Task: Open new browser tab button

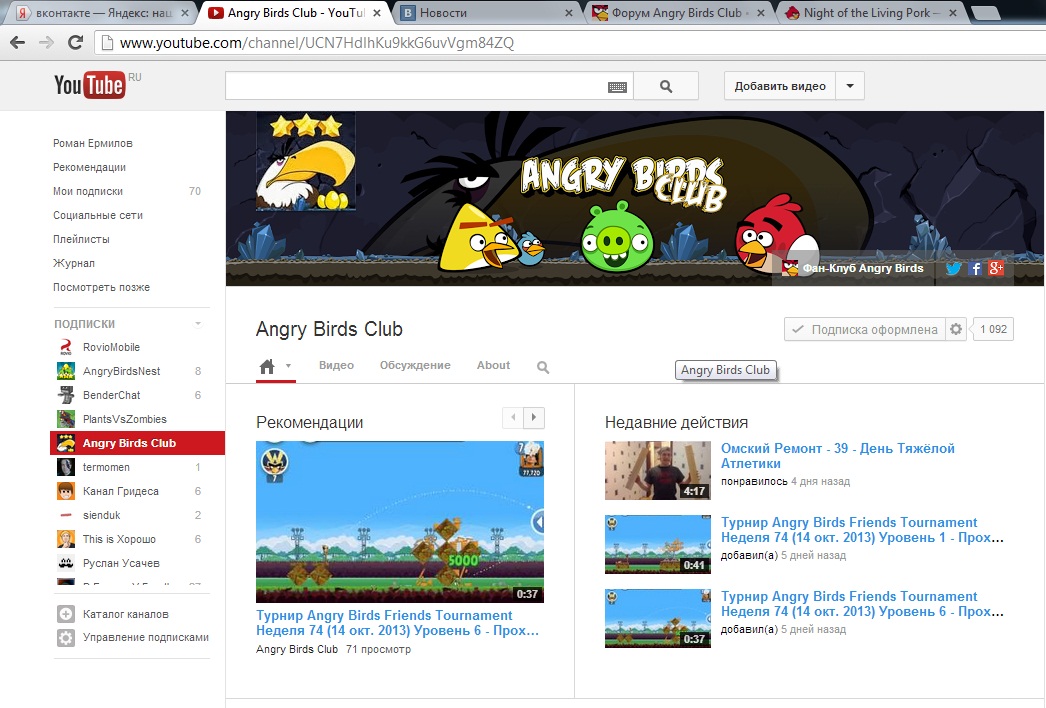Action: coord(985,13)
